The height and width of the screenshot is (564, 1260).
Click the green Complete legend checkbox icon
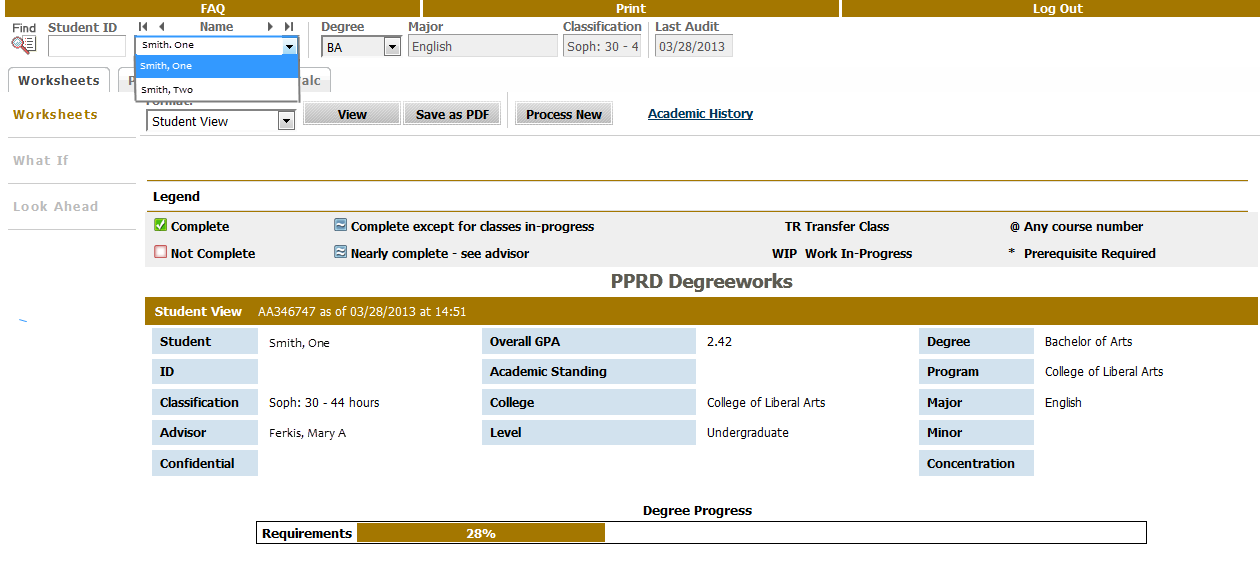pyautogui.click(x=160, y=226)
